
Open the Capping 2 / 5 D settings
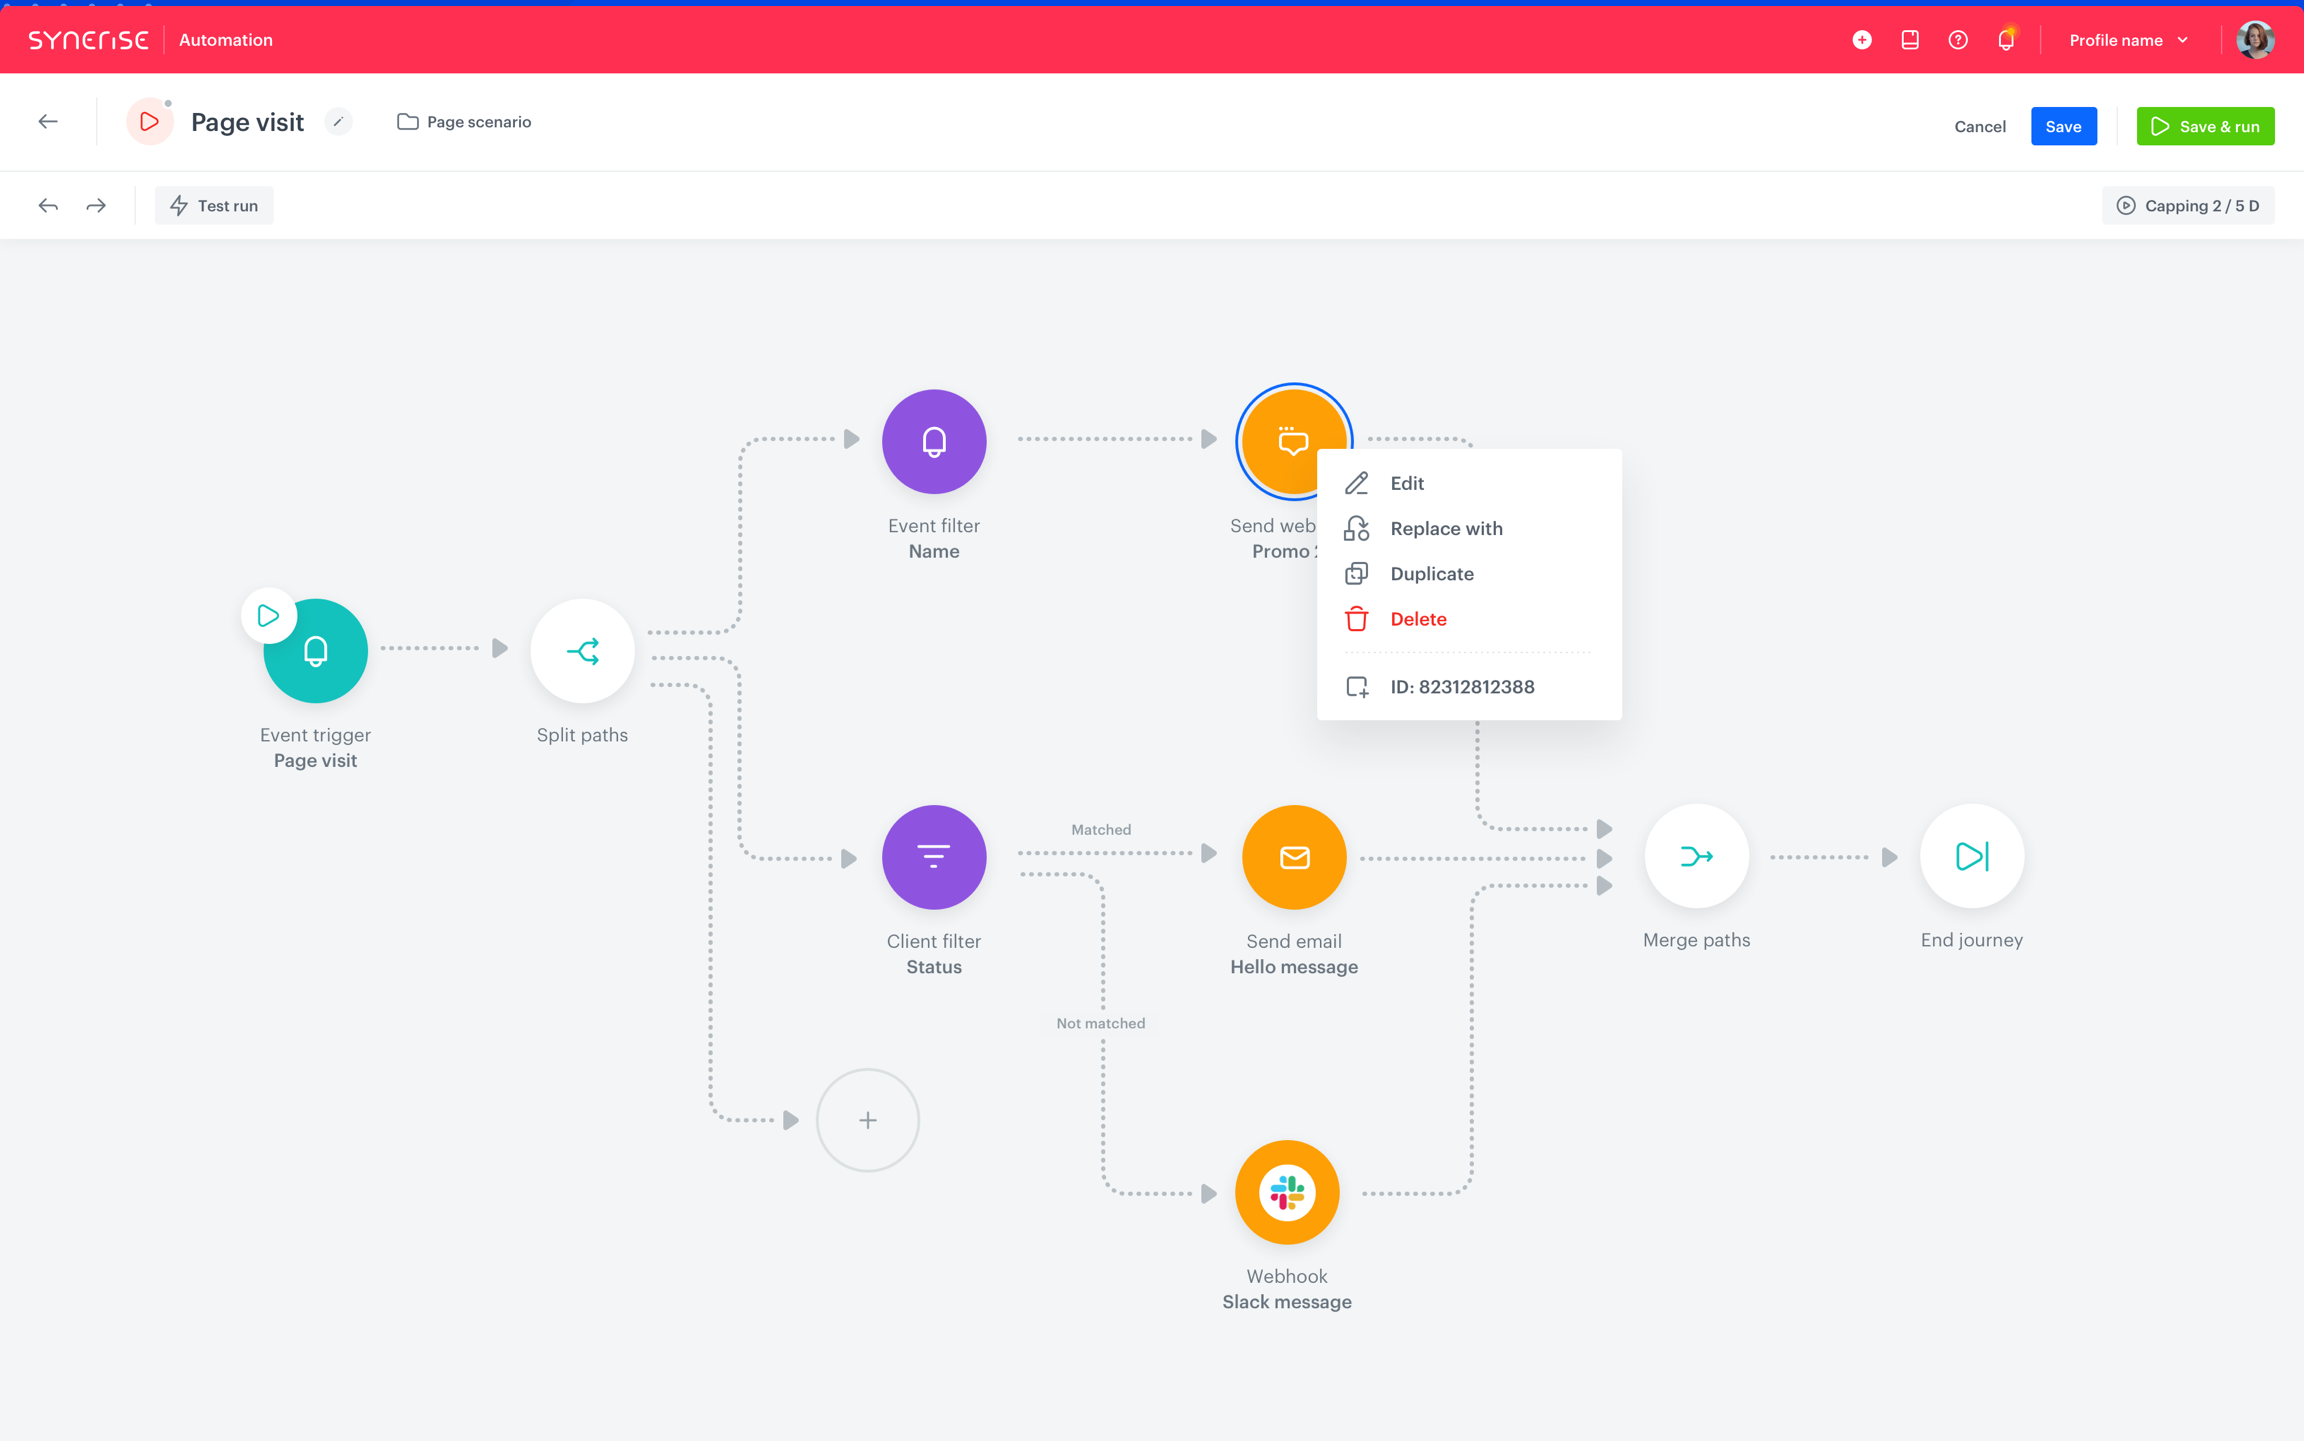coord(2187,206)
